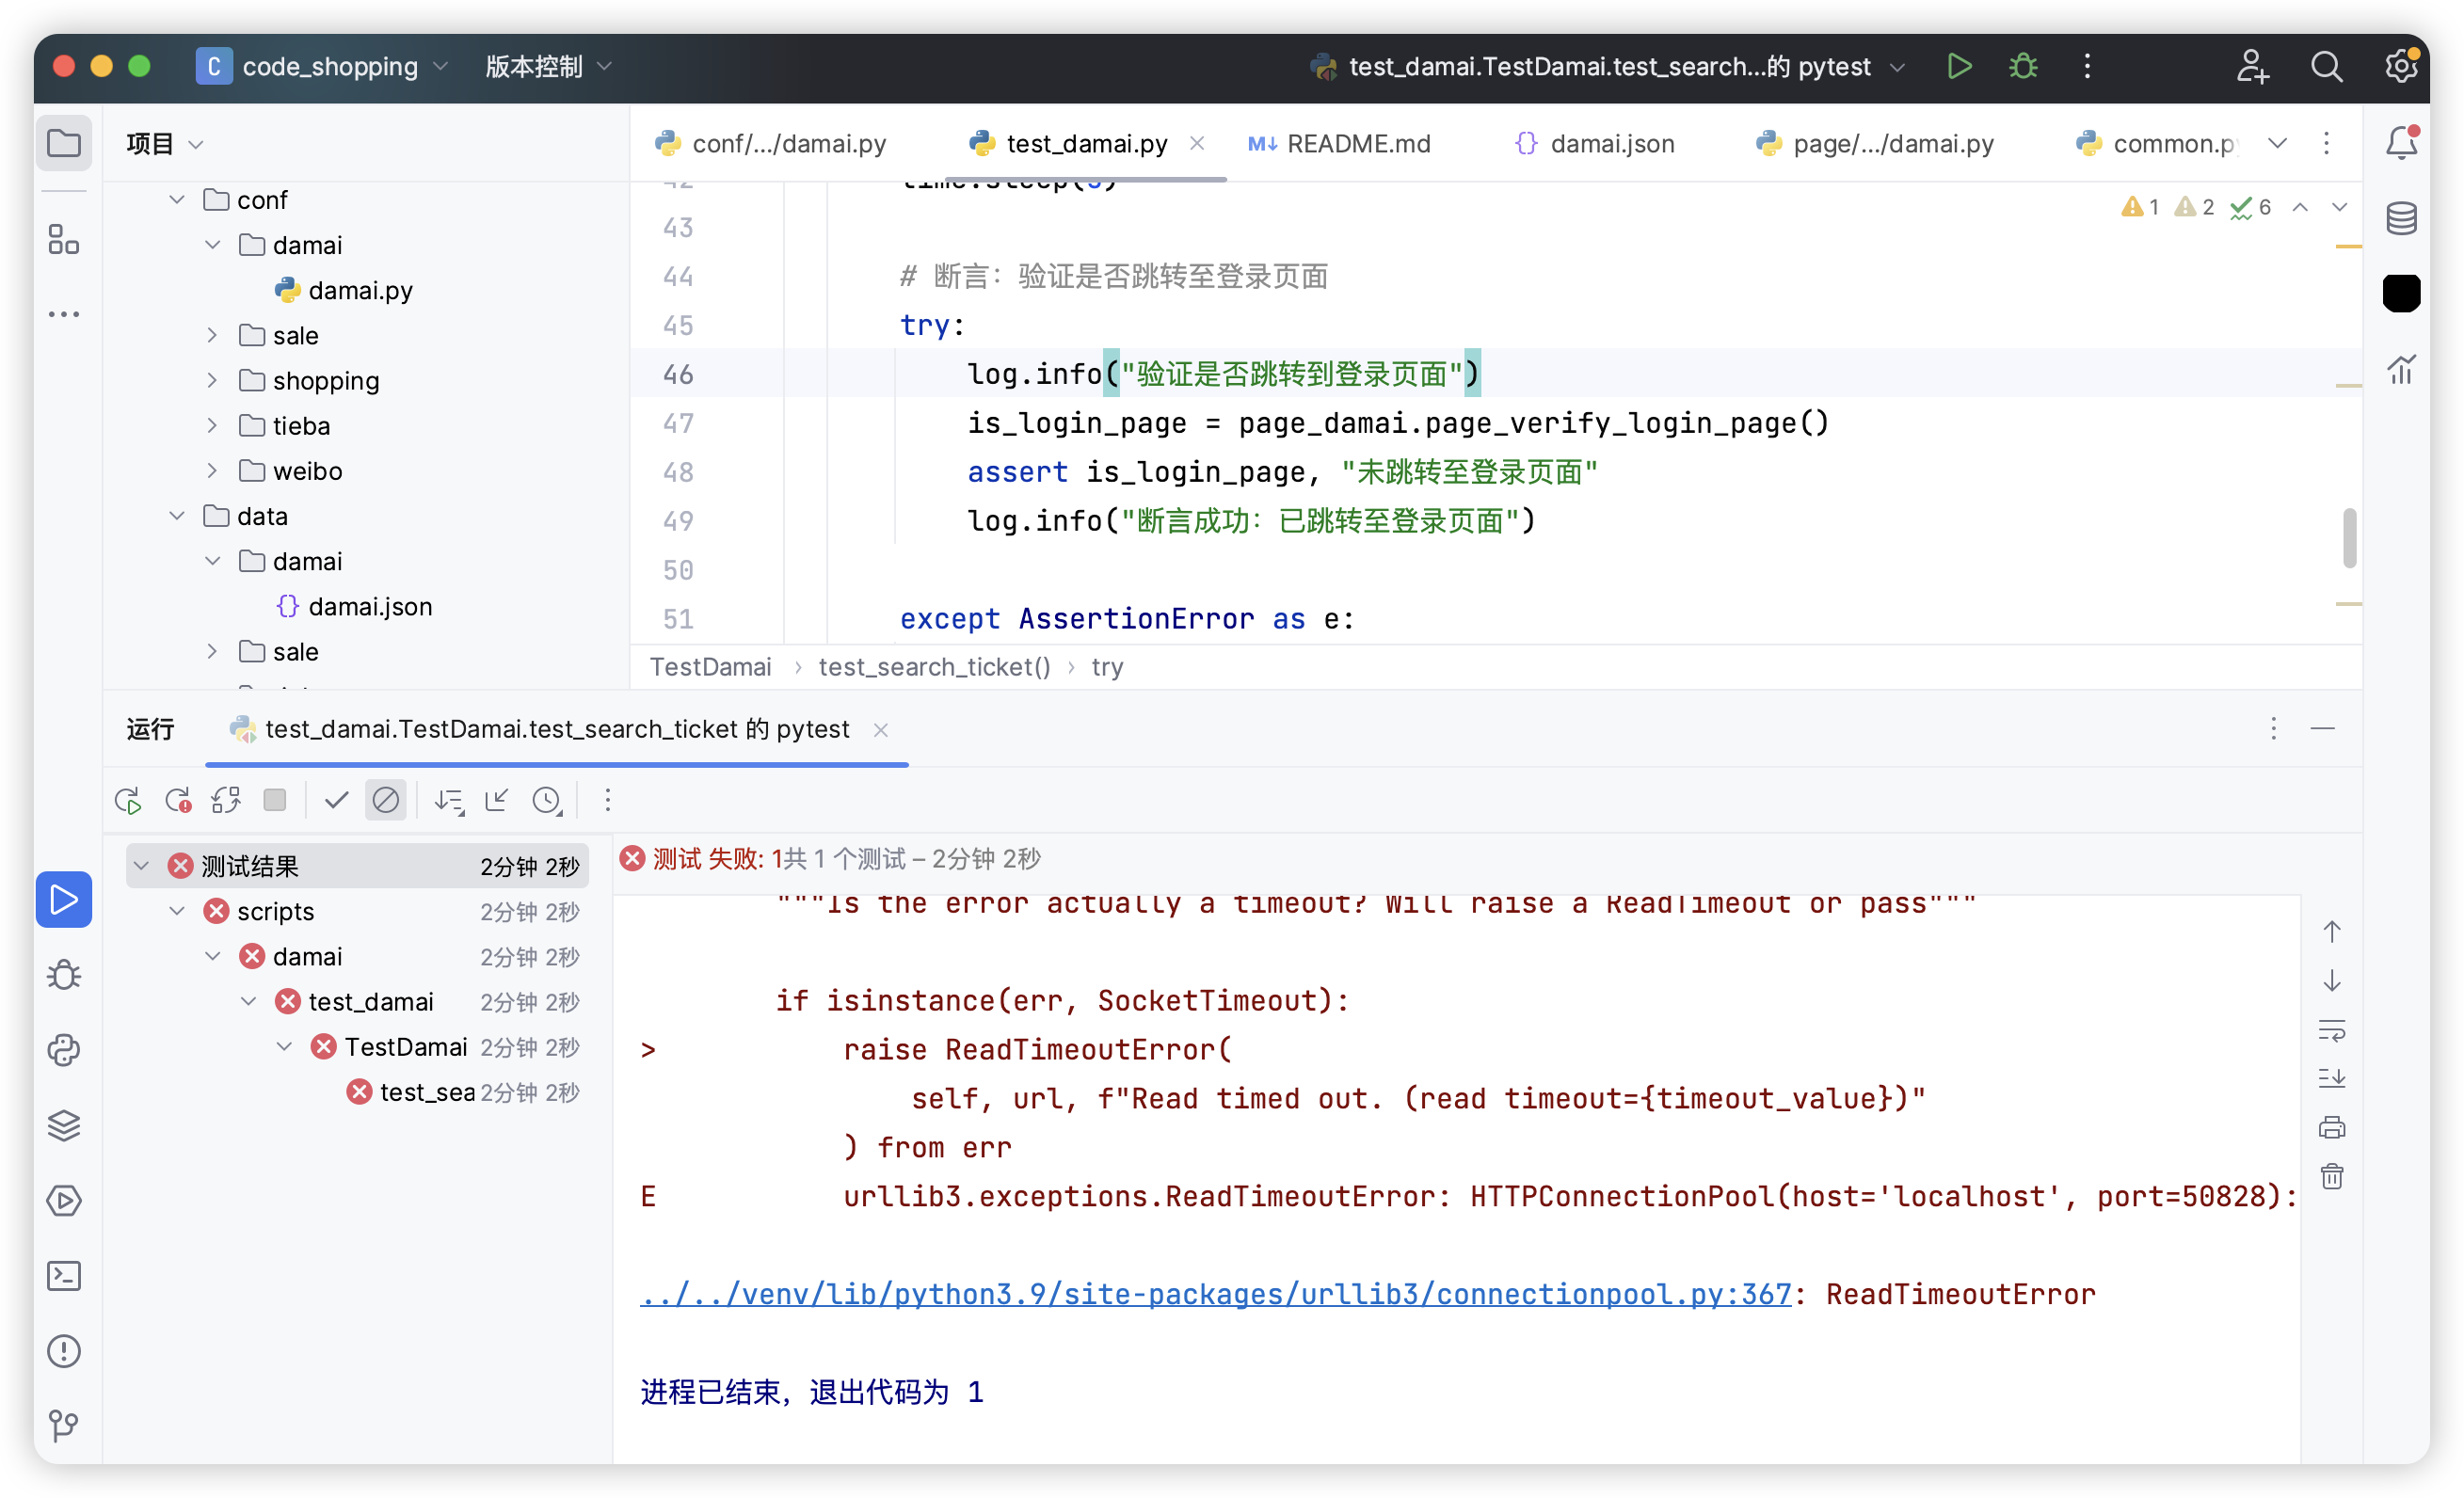The image size is (2464, 1498).
Task: Toggle show ignored tests filter
Action: coord(385,800)
